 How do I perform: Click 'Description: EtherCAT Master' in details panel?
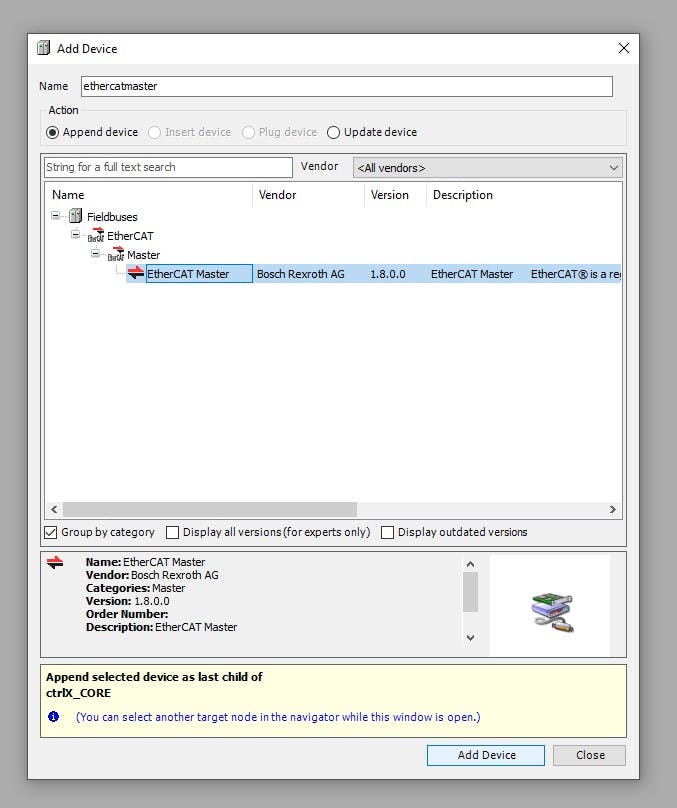[x=161, y=627]
